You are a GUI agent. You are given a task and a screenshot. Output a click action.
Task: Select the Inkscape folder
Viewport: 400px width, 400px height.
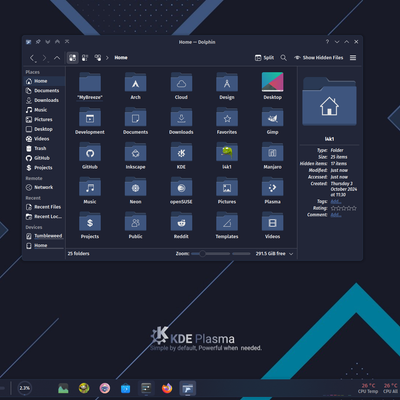click(x=135, y=156)
